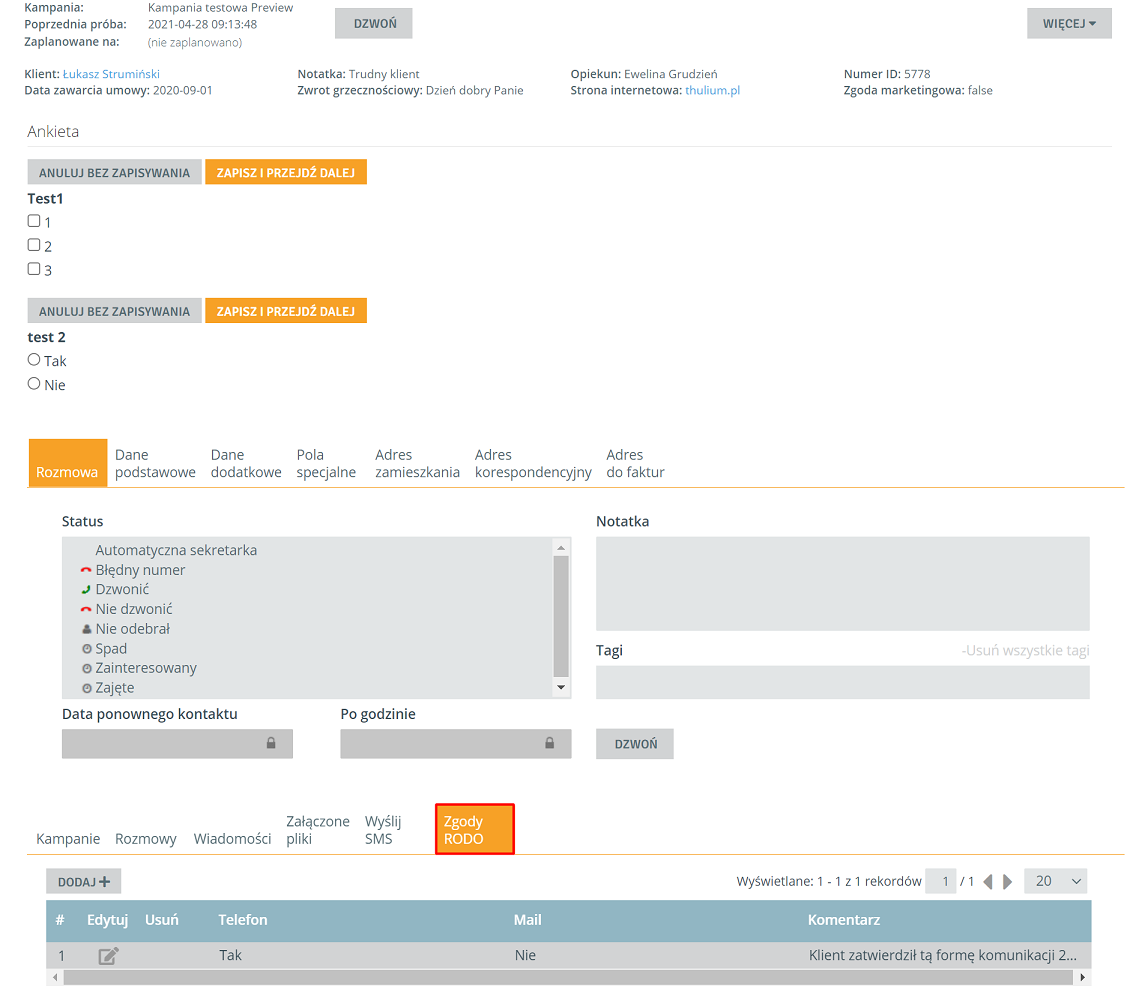Click the lock icon in Po godzinie field
This screenshot has width=1142, height=992.
550,743
